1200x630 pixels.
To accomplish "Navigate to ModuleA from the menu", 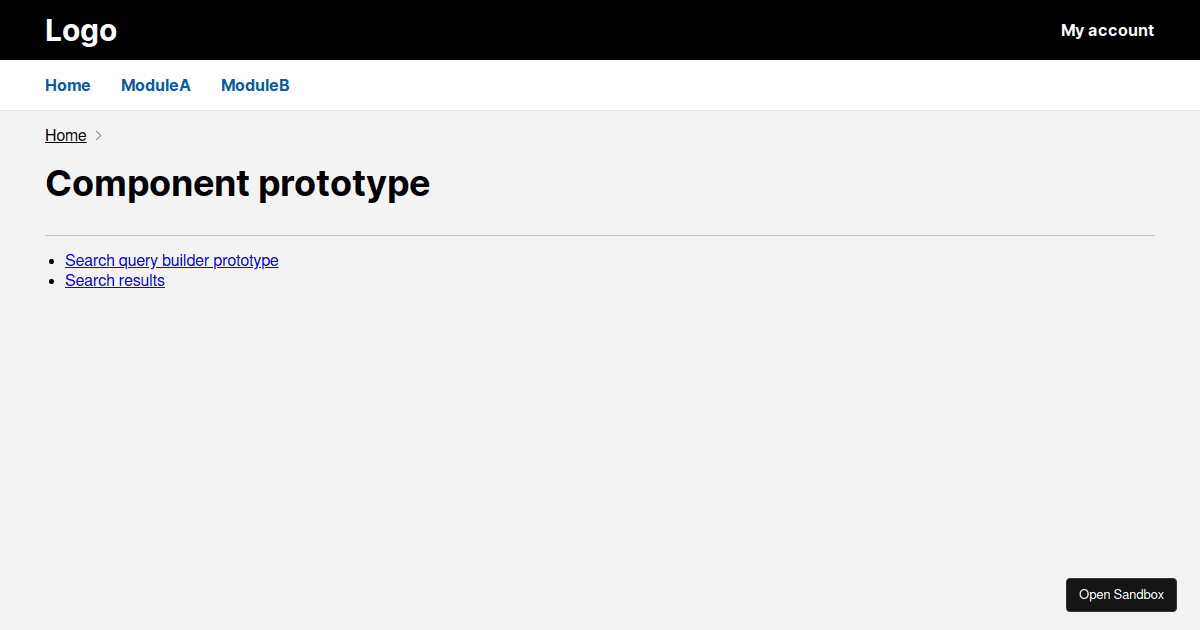I will pos(155,85).
